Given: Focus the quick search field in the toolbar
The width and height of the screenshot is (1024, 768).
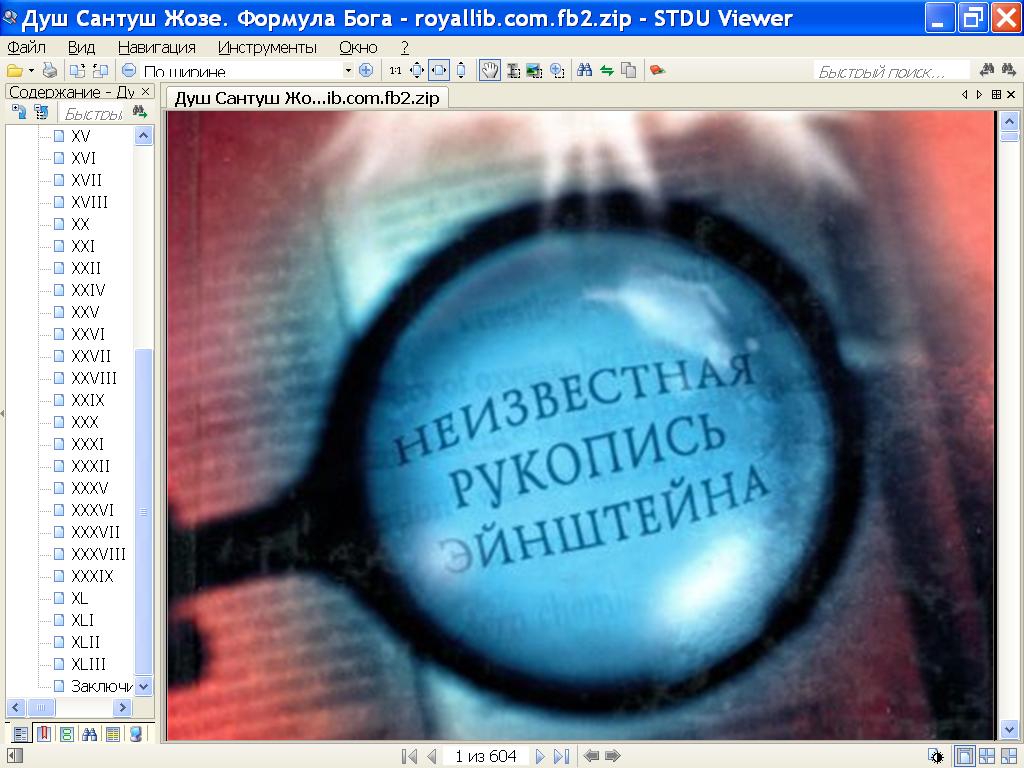Looking at the screenshot, I should coord(891,71).
